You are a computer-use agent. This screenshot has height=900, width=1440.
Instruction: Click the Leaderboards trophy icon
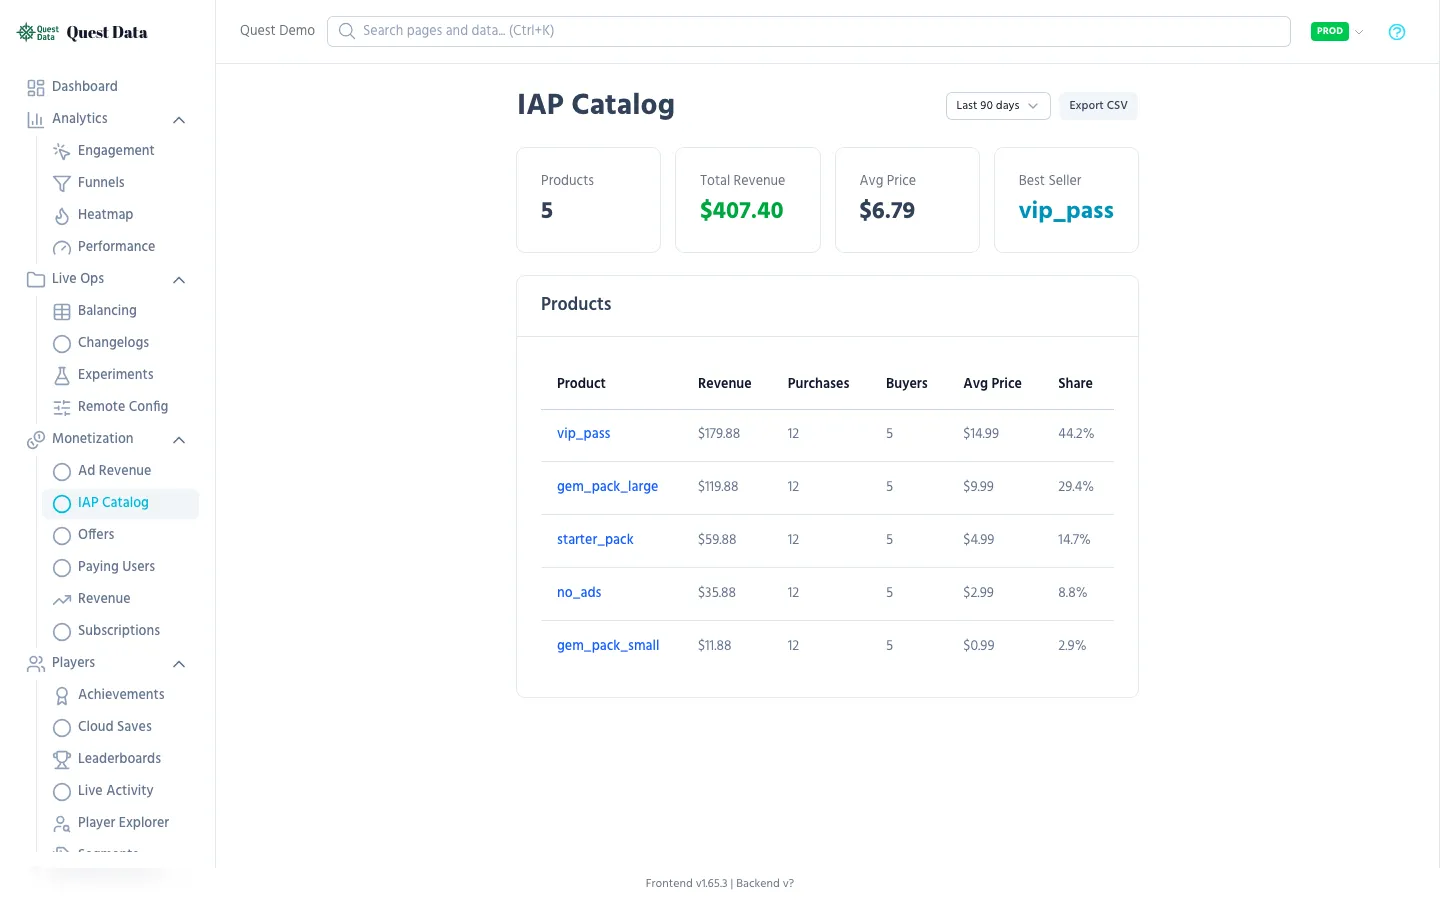(x=62, y=759)
